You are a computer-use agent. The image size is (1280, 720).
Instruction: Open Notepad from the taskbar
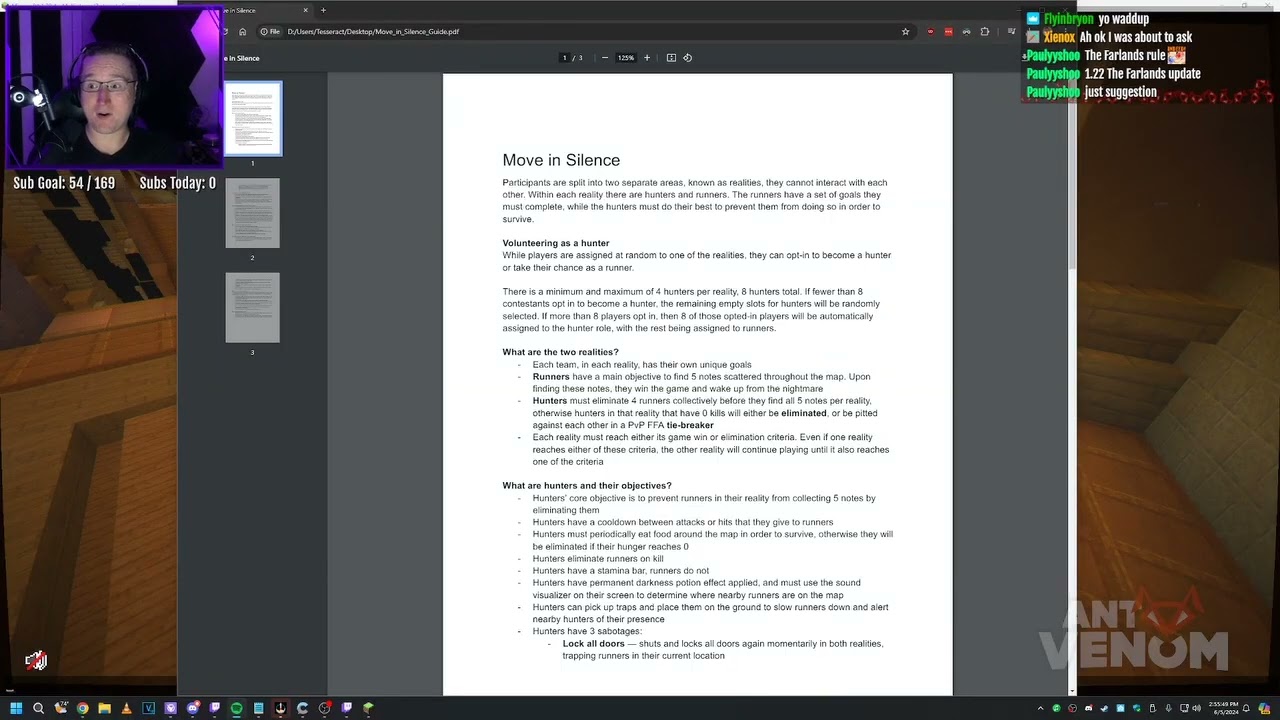coord(258,708)
